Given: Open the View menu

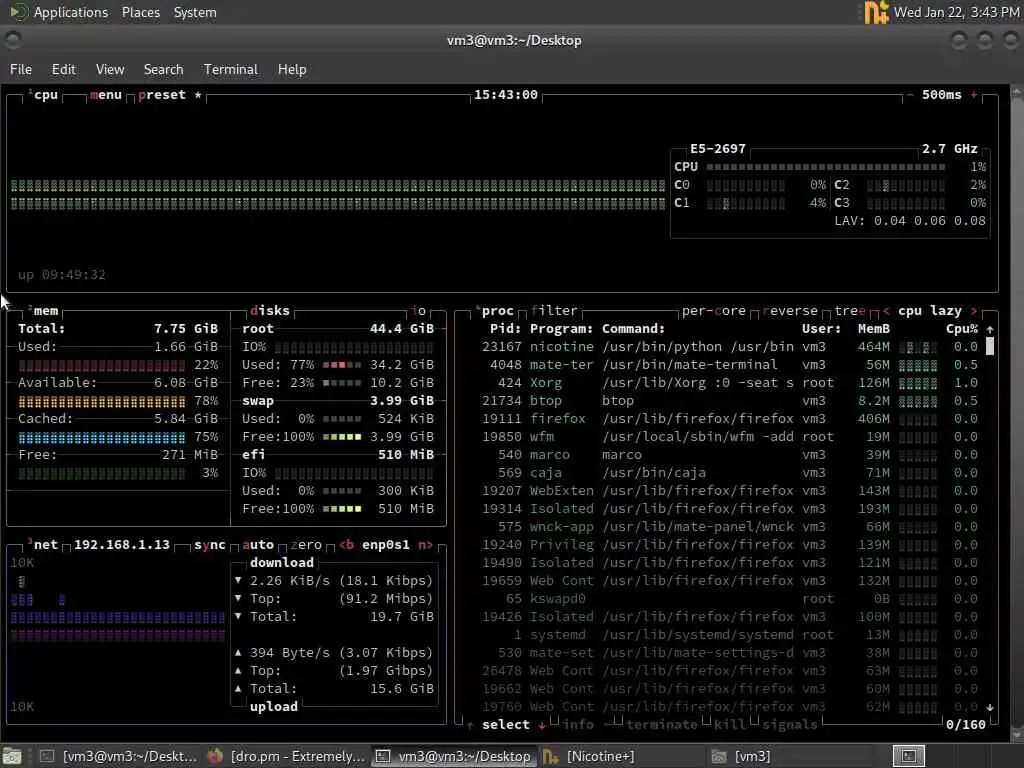Looking at the screenshot, I should pos(110,69).
